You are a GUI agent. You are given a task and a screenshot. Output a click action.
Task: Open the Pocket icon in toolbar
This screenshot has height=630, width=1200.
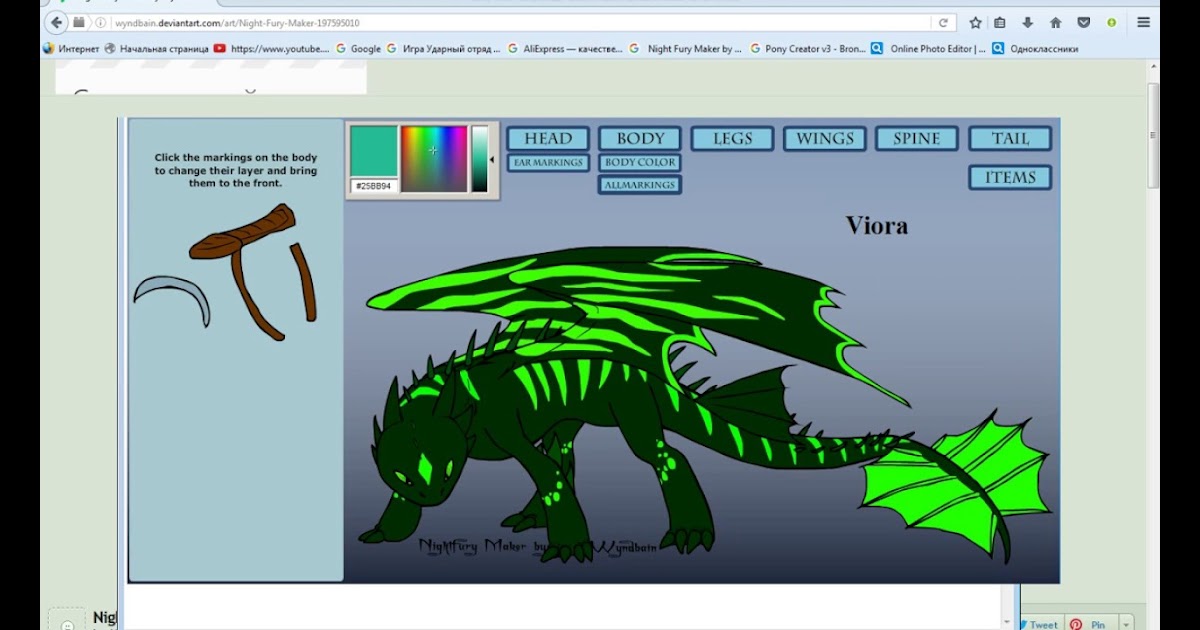pyautogui.click(x=1083, y=22)
